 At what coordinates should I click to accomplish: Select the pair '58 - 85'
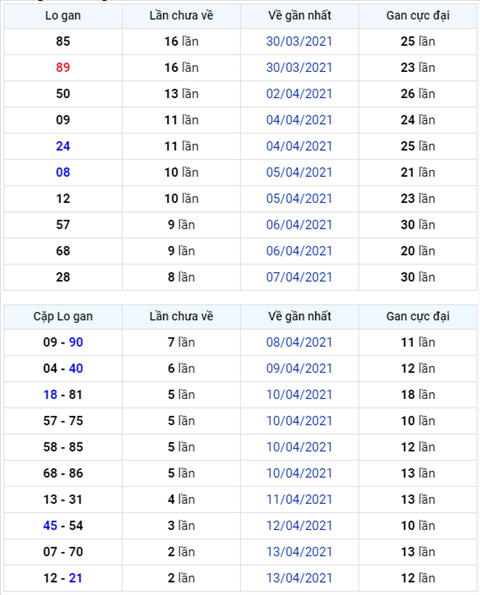(x=63, y=447)
